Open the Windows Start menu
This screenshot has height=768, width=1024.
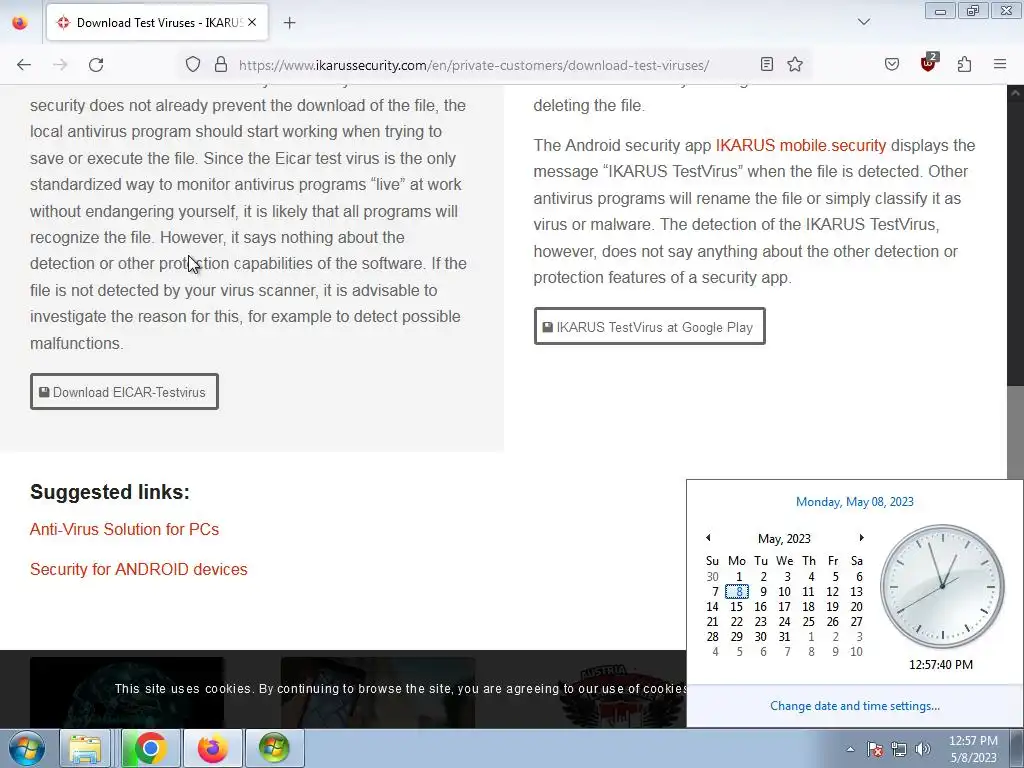click(x=27, y=748)
